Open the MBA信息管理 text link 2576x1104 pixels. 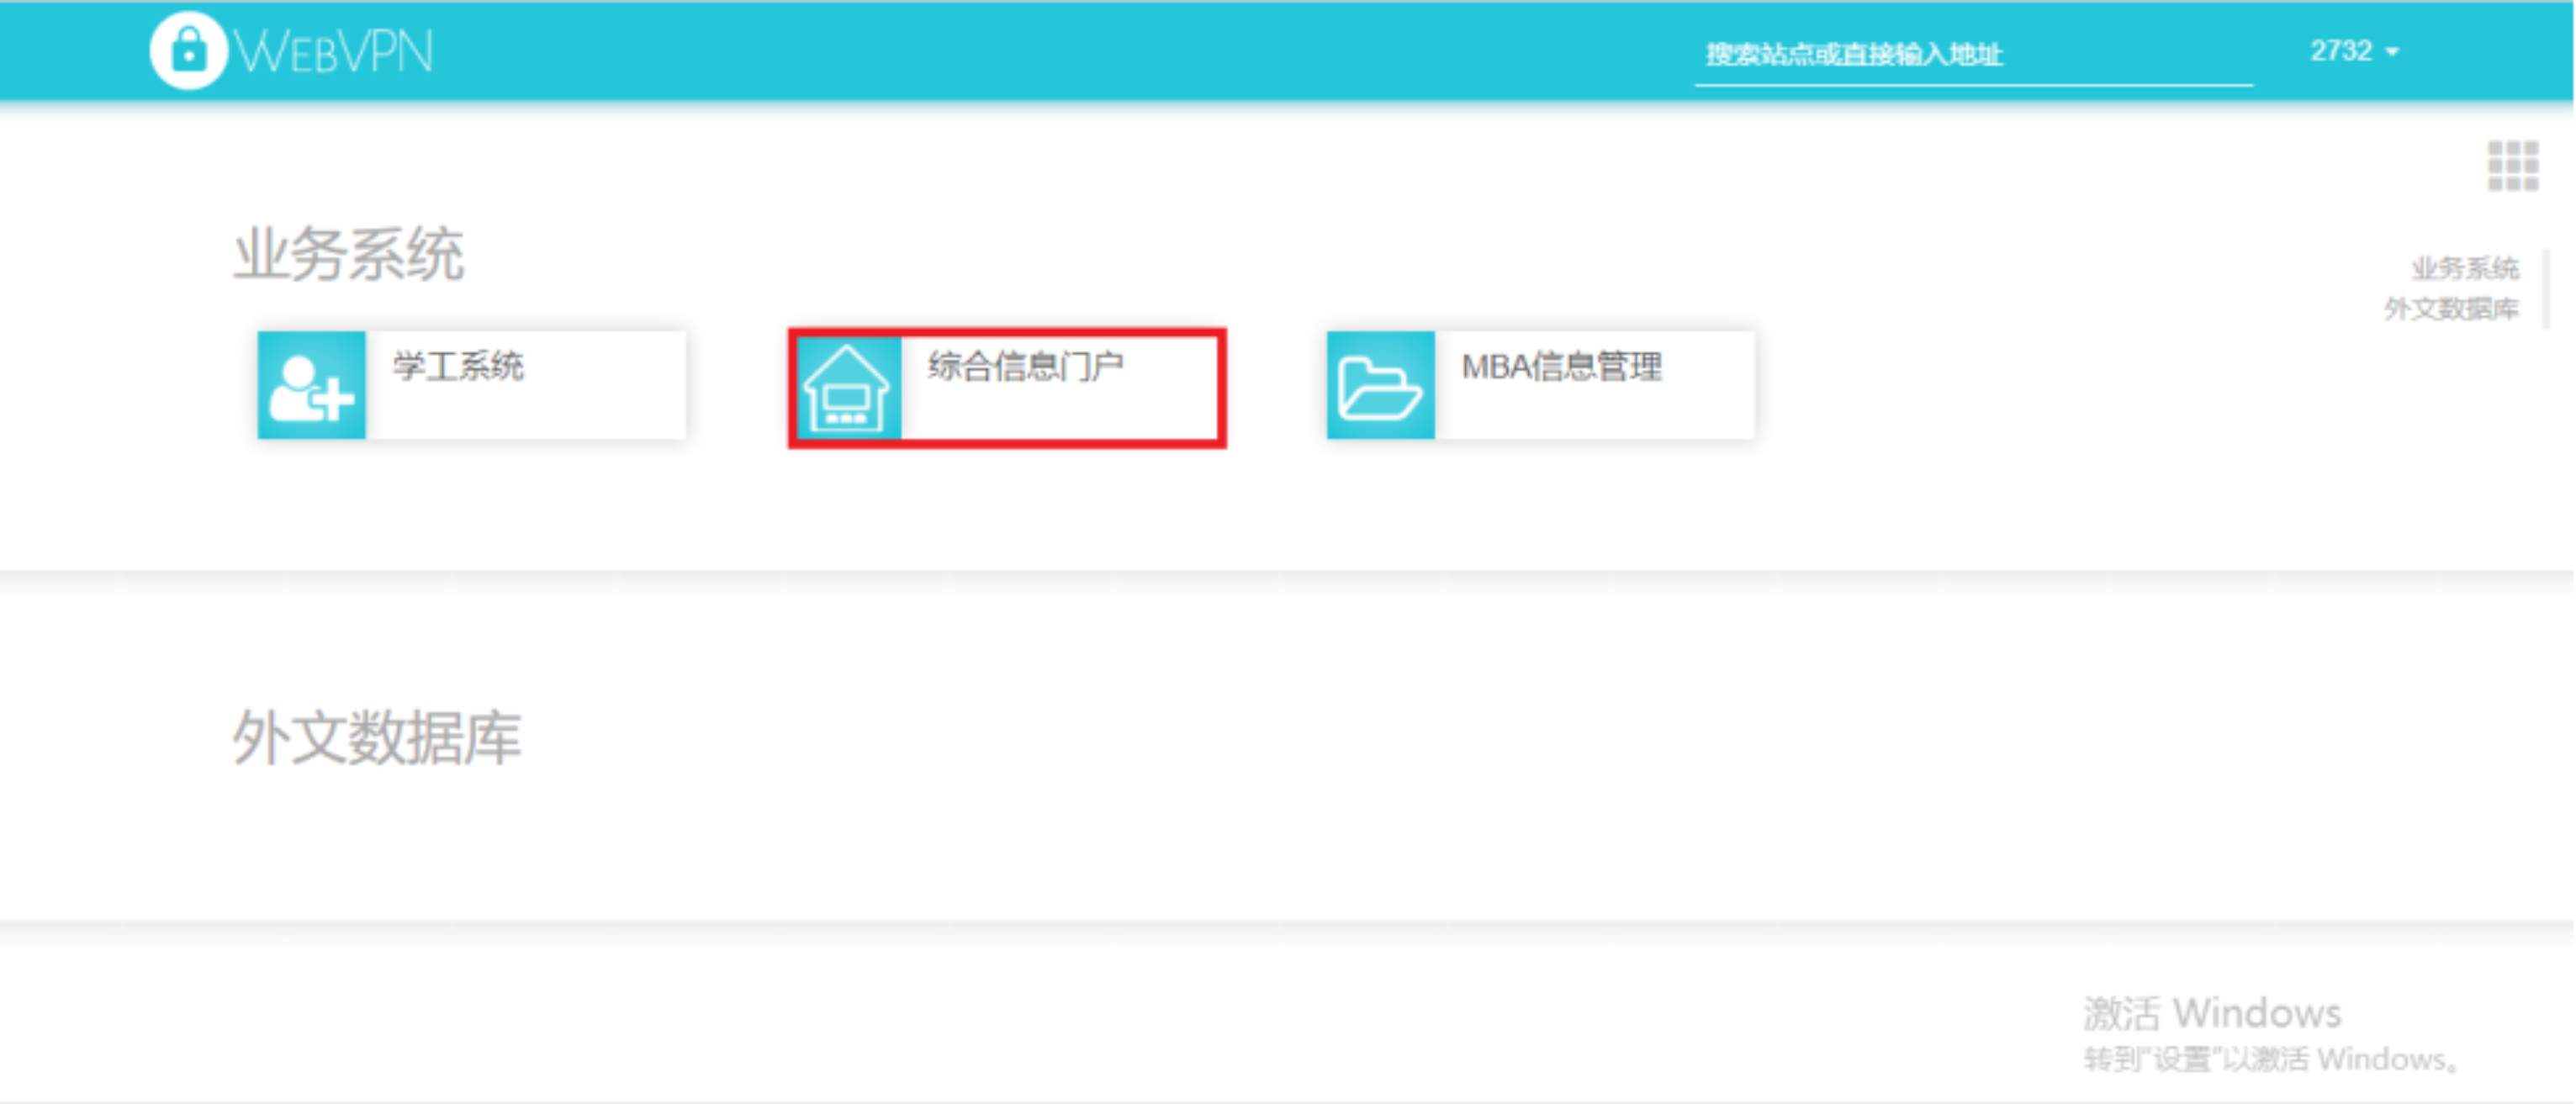1561,367
